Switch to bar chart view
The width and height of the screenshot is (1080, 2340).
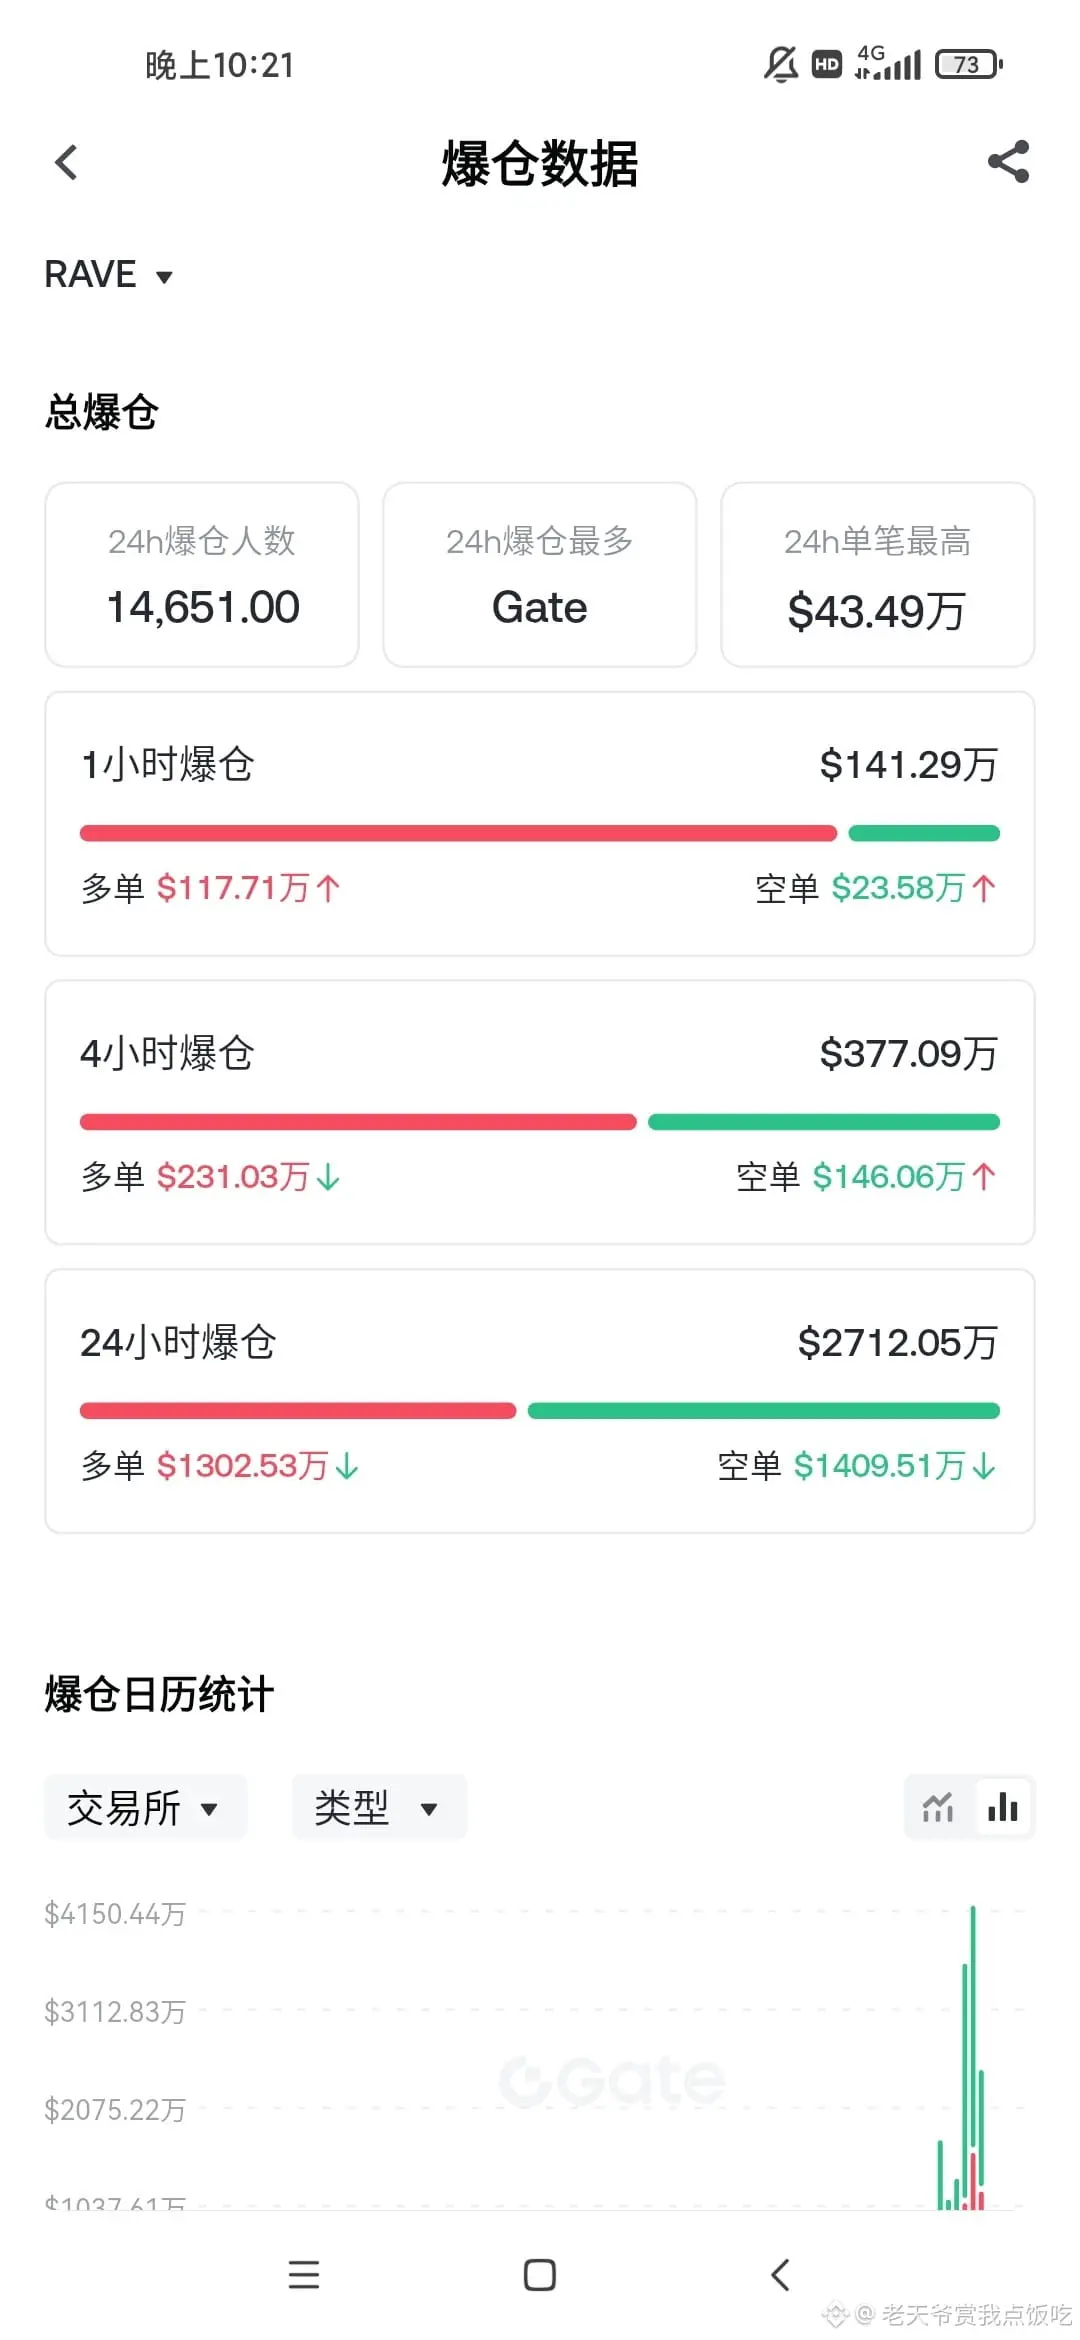[x=1002, y=1807]
